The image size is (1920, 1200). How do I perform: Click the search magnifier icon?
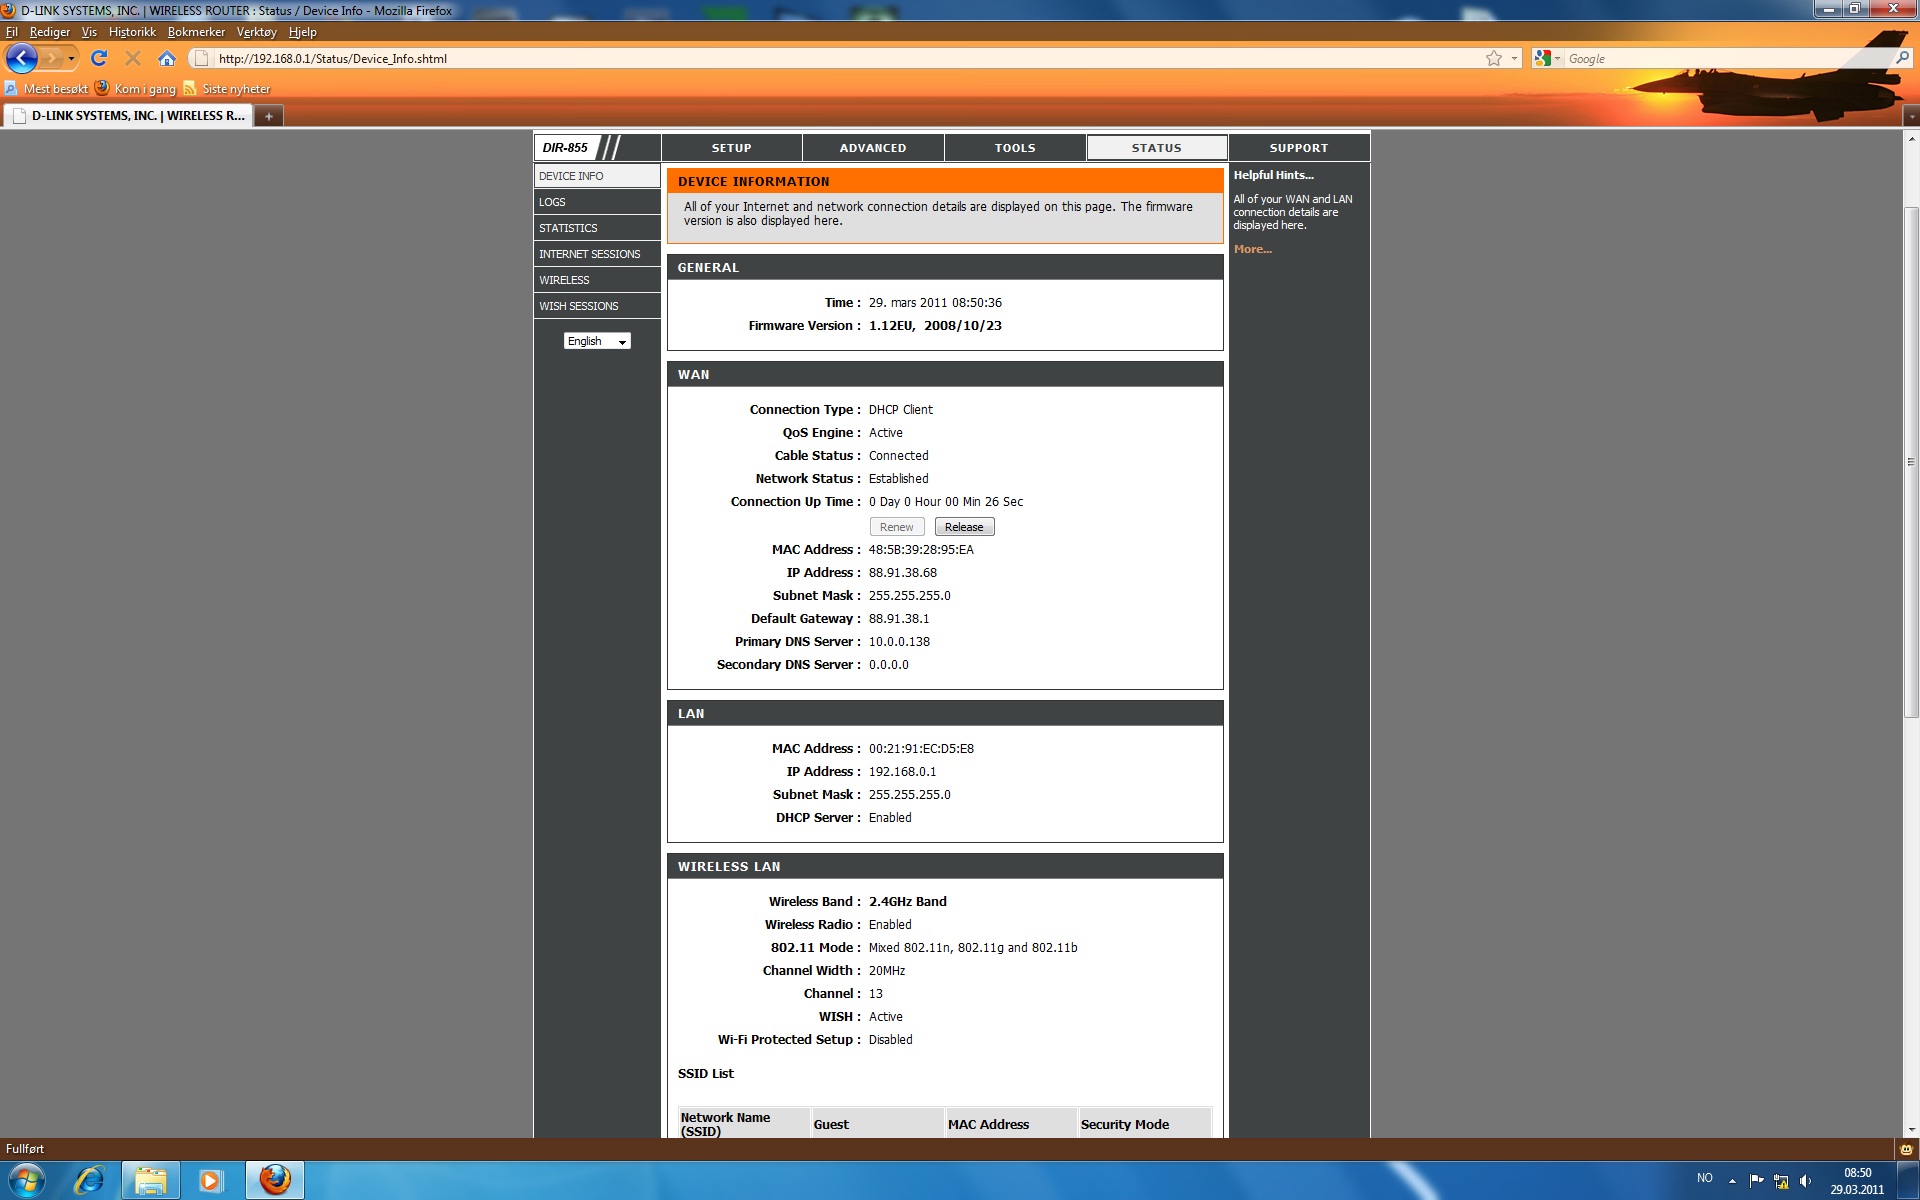tap(1901, 58)
